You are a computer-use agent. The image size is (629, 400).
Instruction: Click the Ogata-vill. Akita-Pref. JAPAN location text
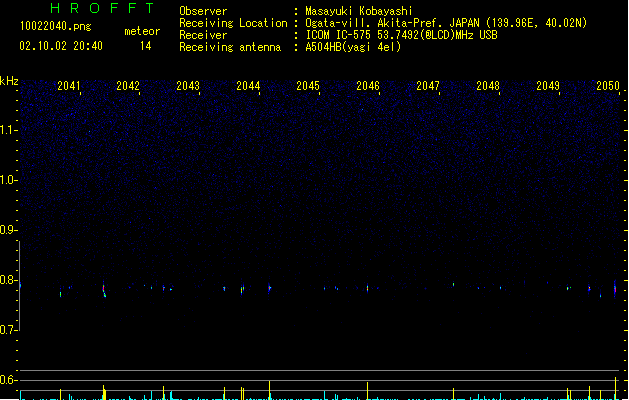tap(446, 23)
